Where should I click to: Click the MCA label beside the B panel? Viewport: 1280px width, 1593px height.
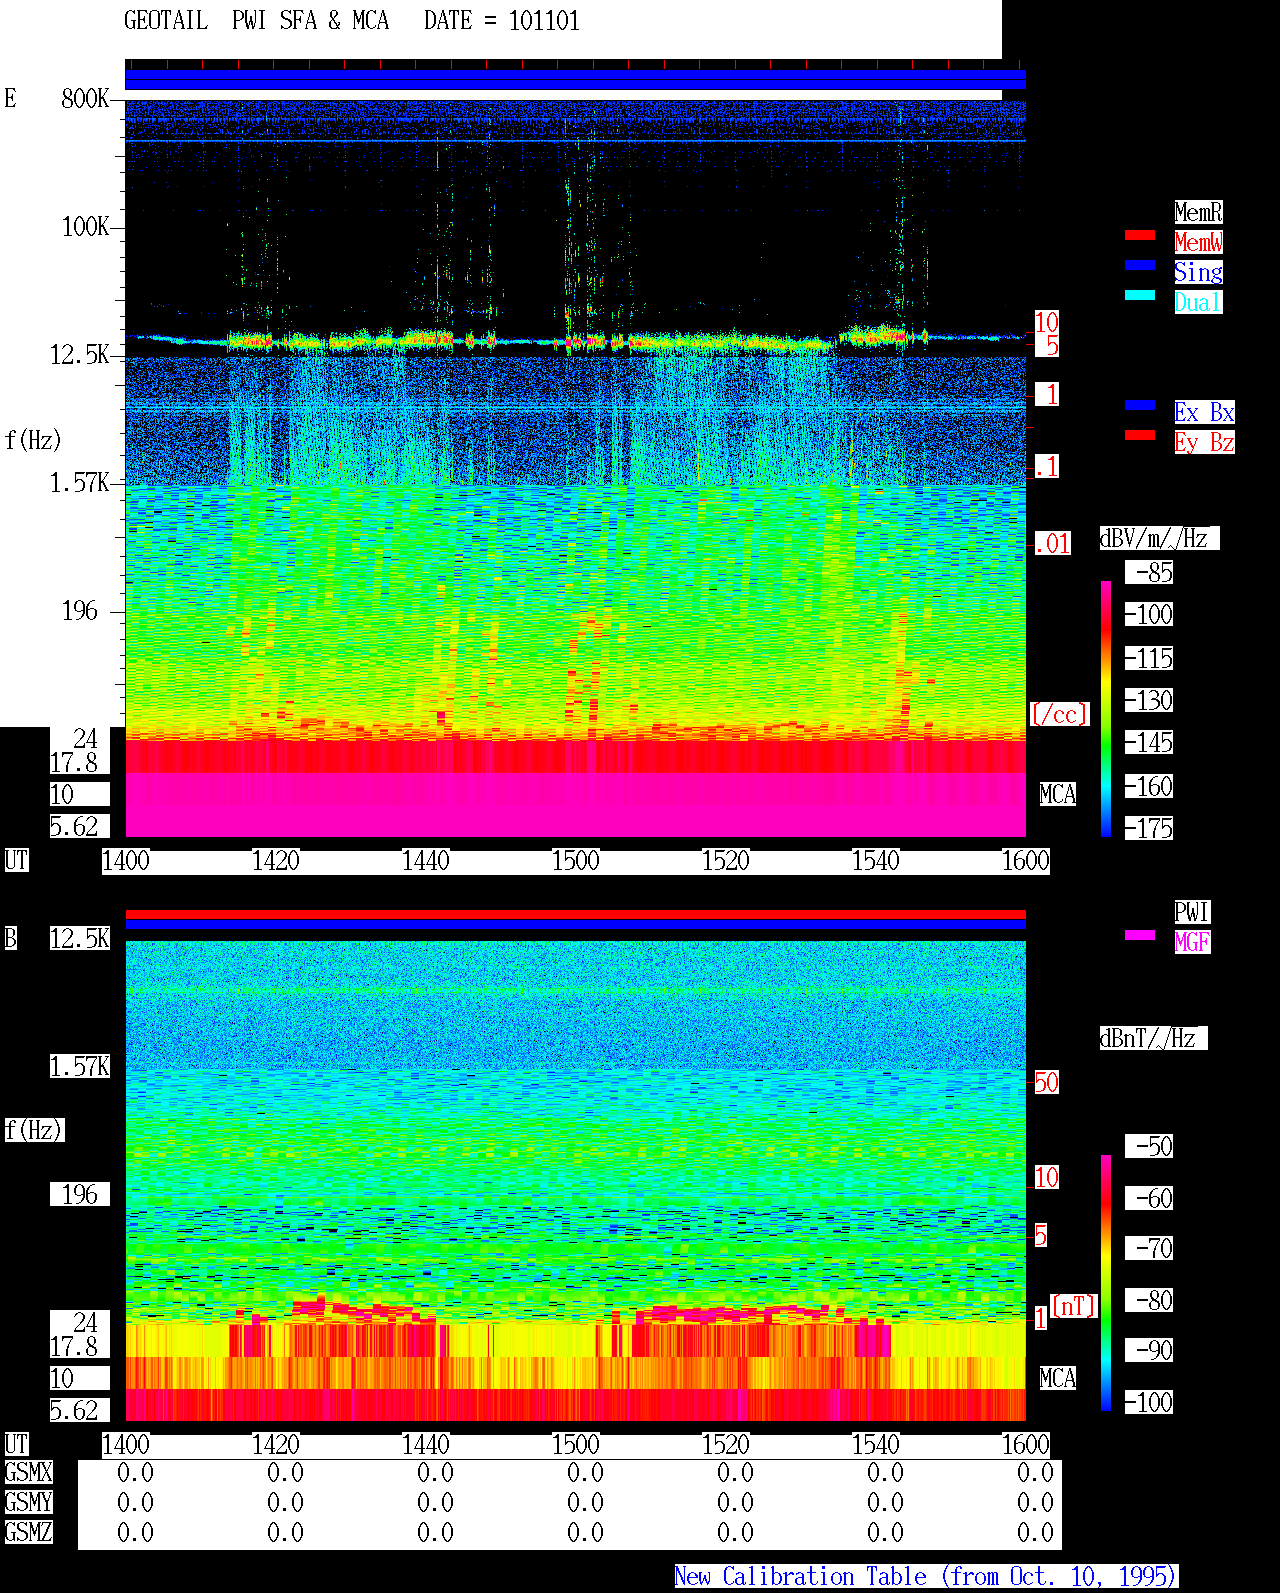click(x=1058, y=1378)
